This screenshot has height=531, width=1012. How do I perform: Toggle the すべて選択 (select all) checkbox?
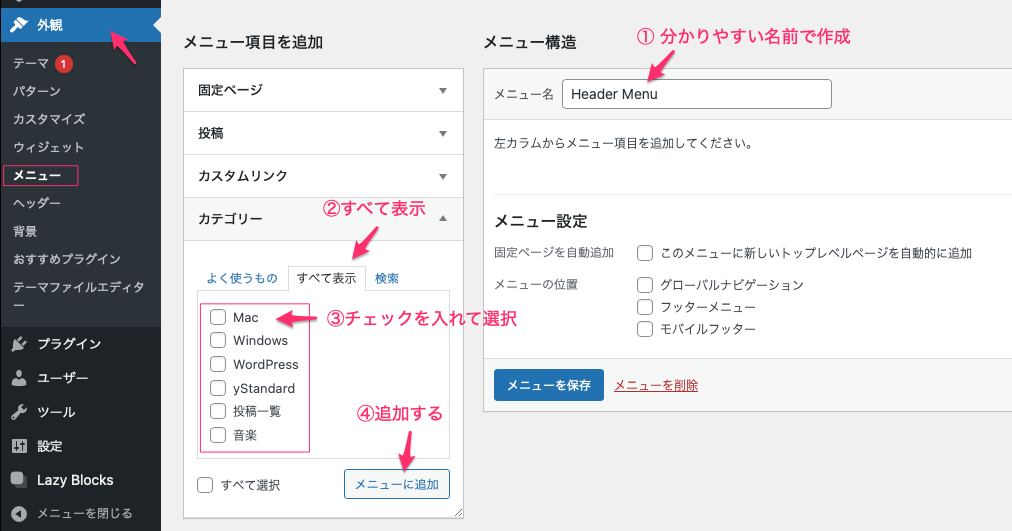point(206,485)
